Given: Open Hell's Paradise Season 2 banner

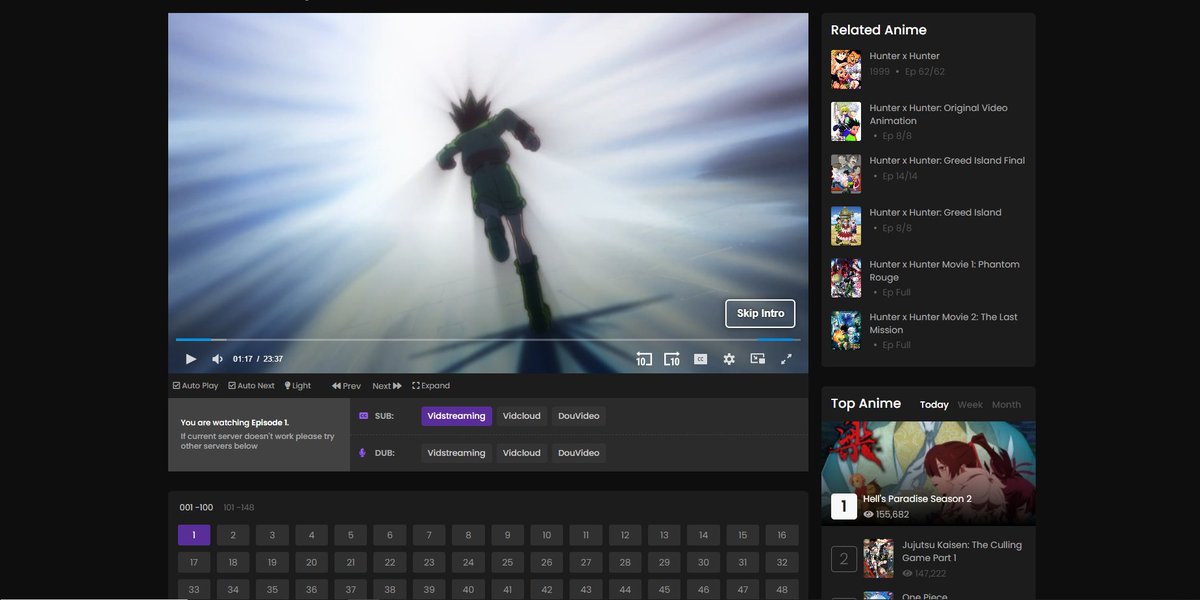Looking at the screenshot, I should [x=928, y=473].
